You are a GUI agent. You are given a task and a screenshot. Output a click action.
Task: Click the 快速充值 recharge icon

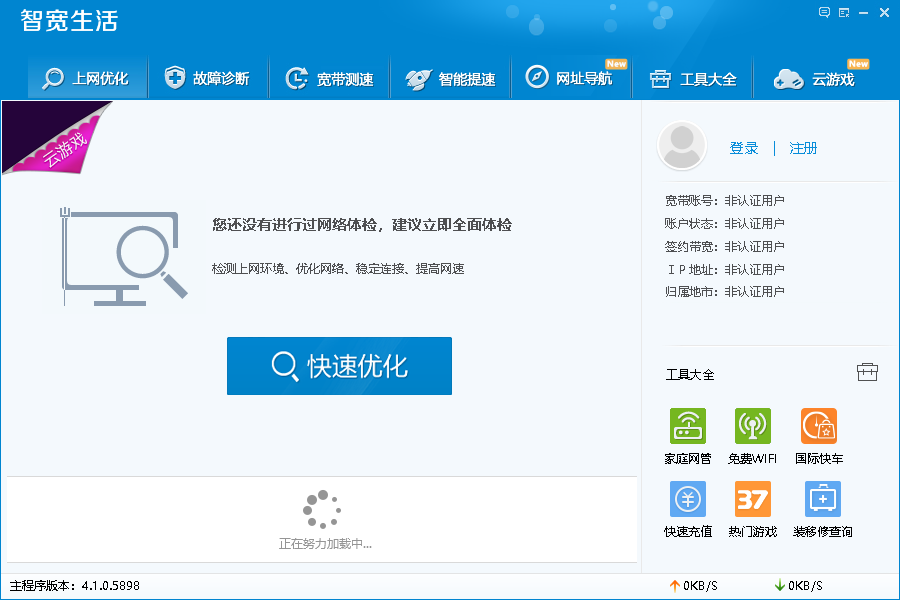tap(687, 499)
